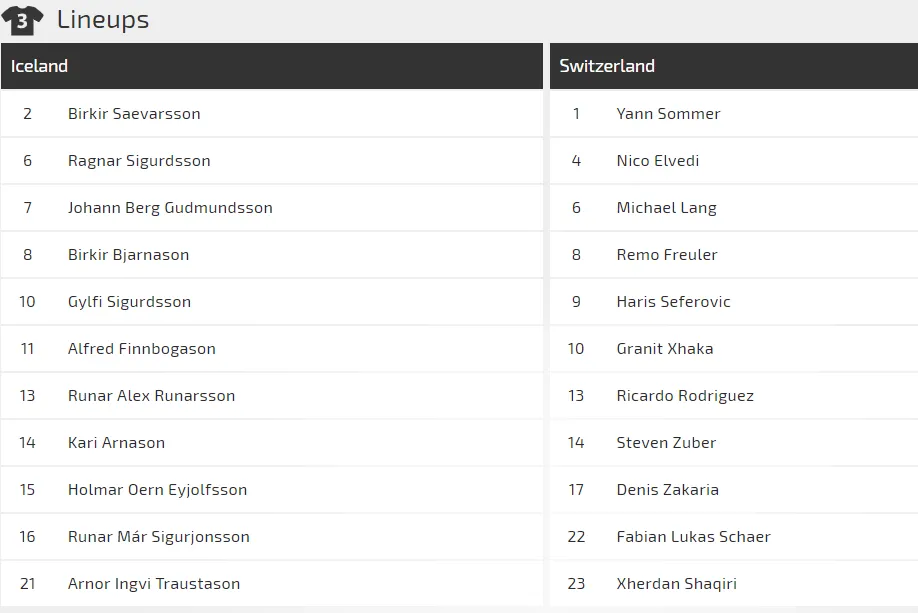
Task: Select Nico Elvedi from Switzerland lineup
Action: (x=658, y=161)
